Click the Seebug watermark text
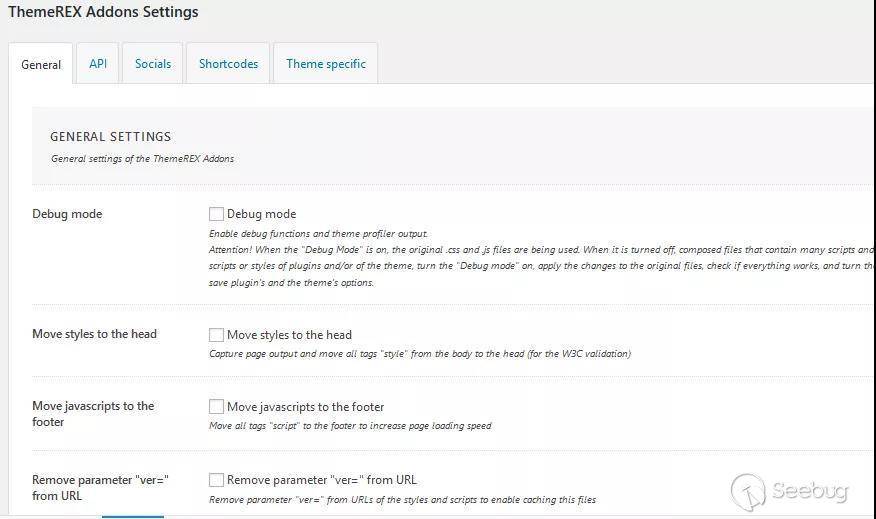This screenshot has height=519, width=876. pyautogui.click(x=809, y=492)
